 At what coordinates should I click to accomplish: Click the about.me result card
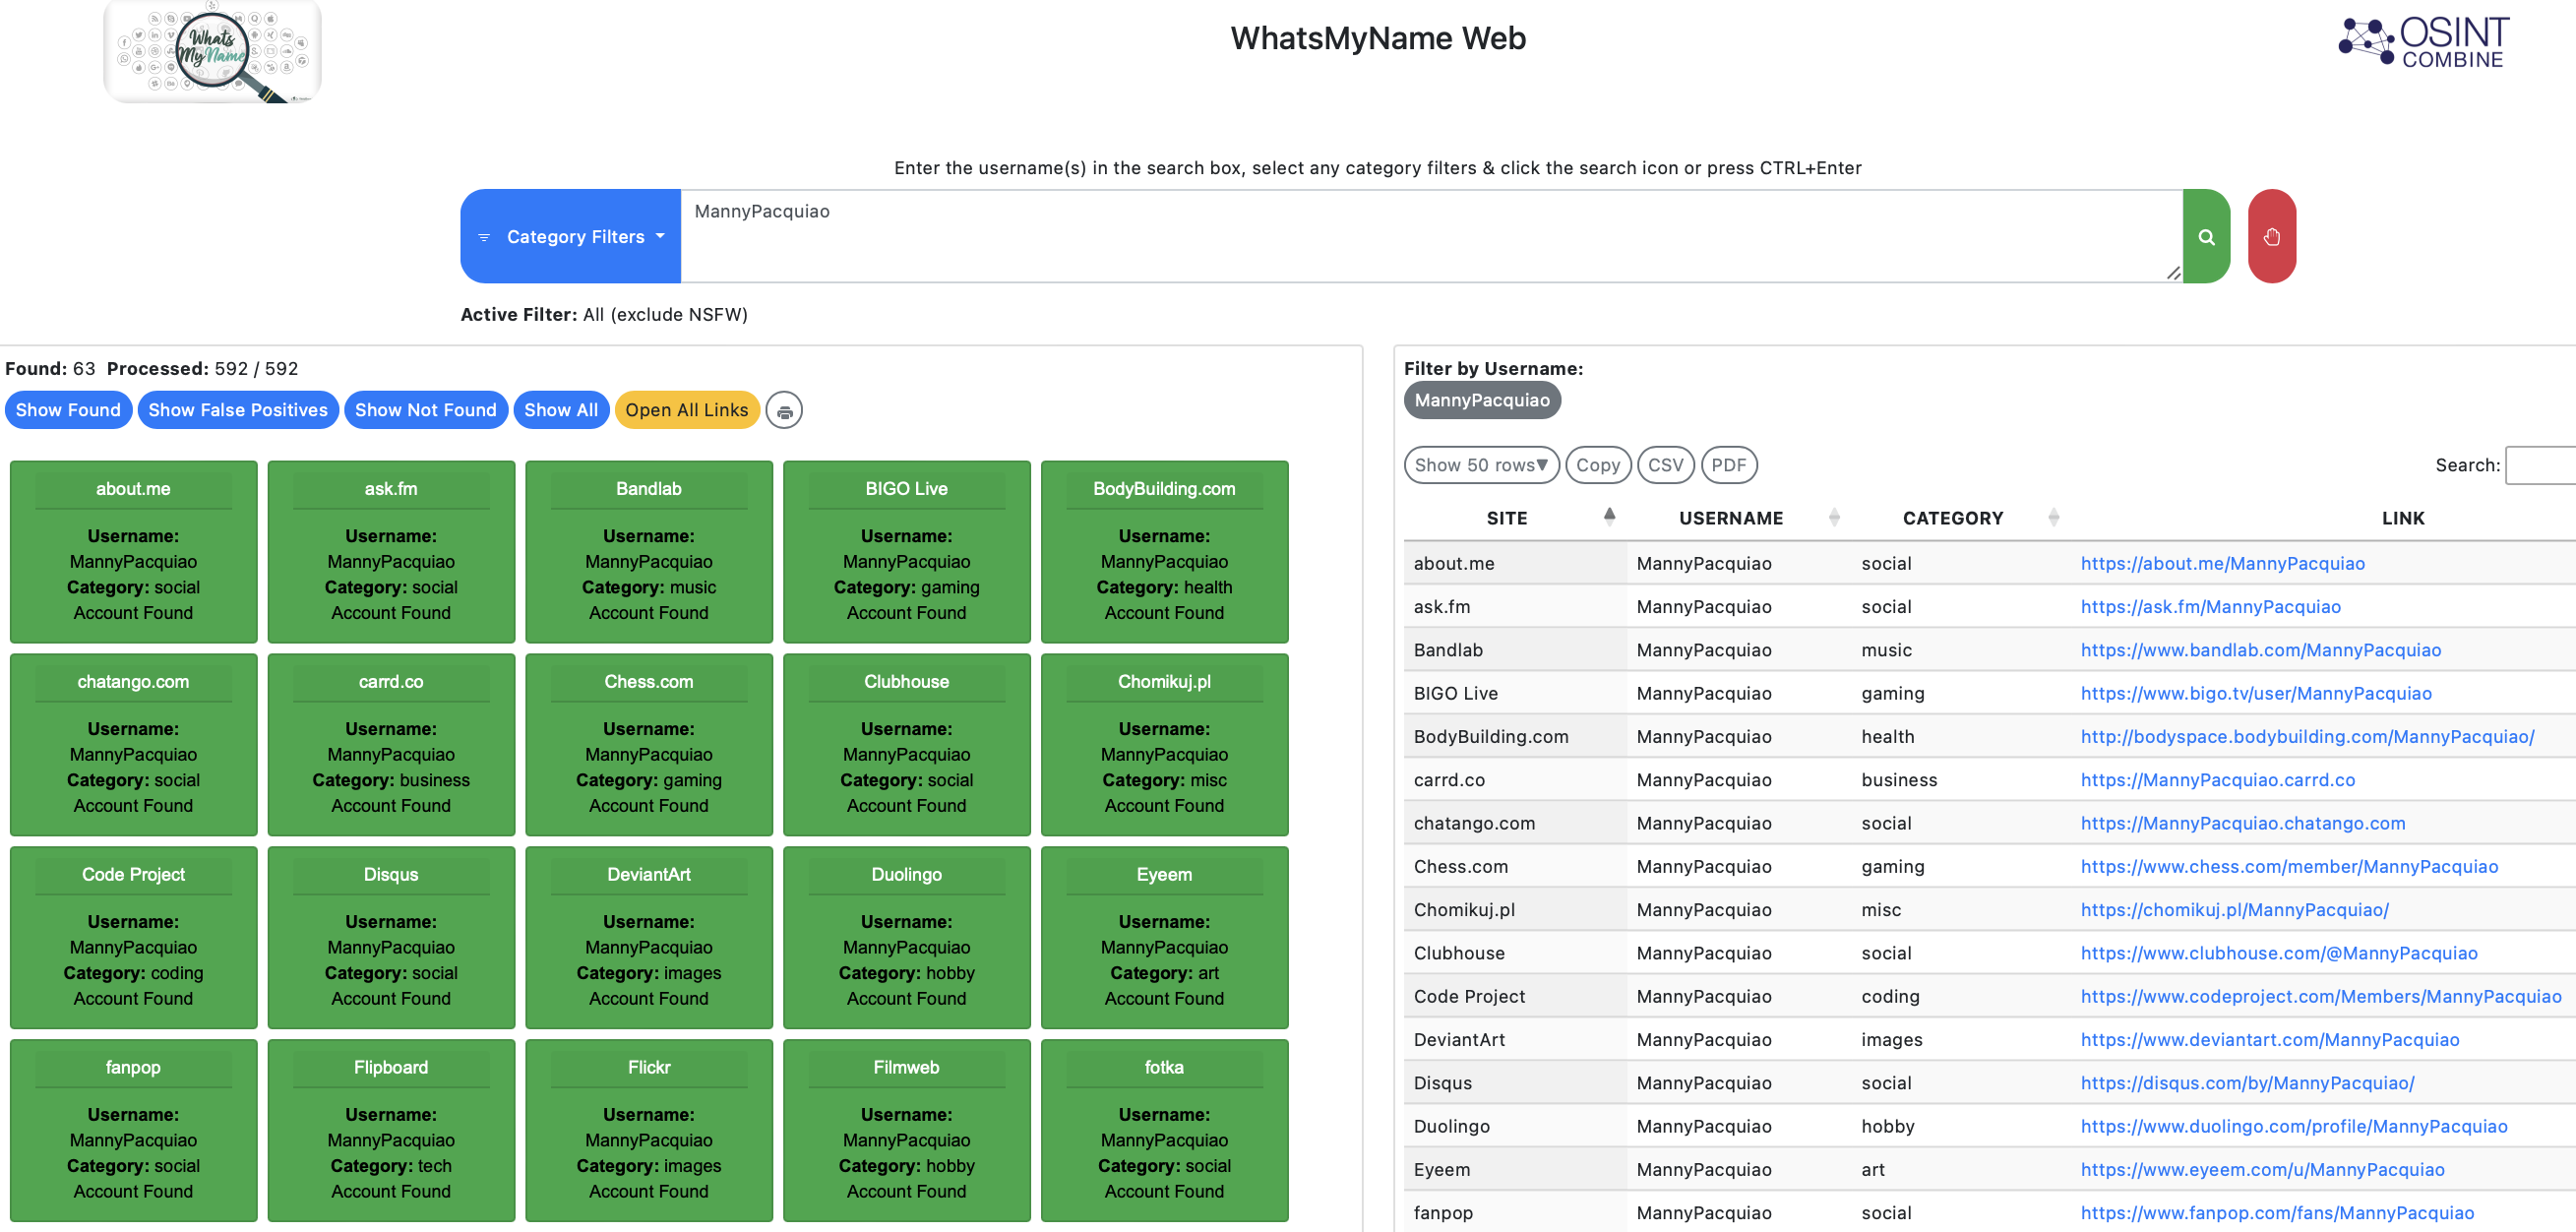133,552
